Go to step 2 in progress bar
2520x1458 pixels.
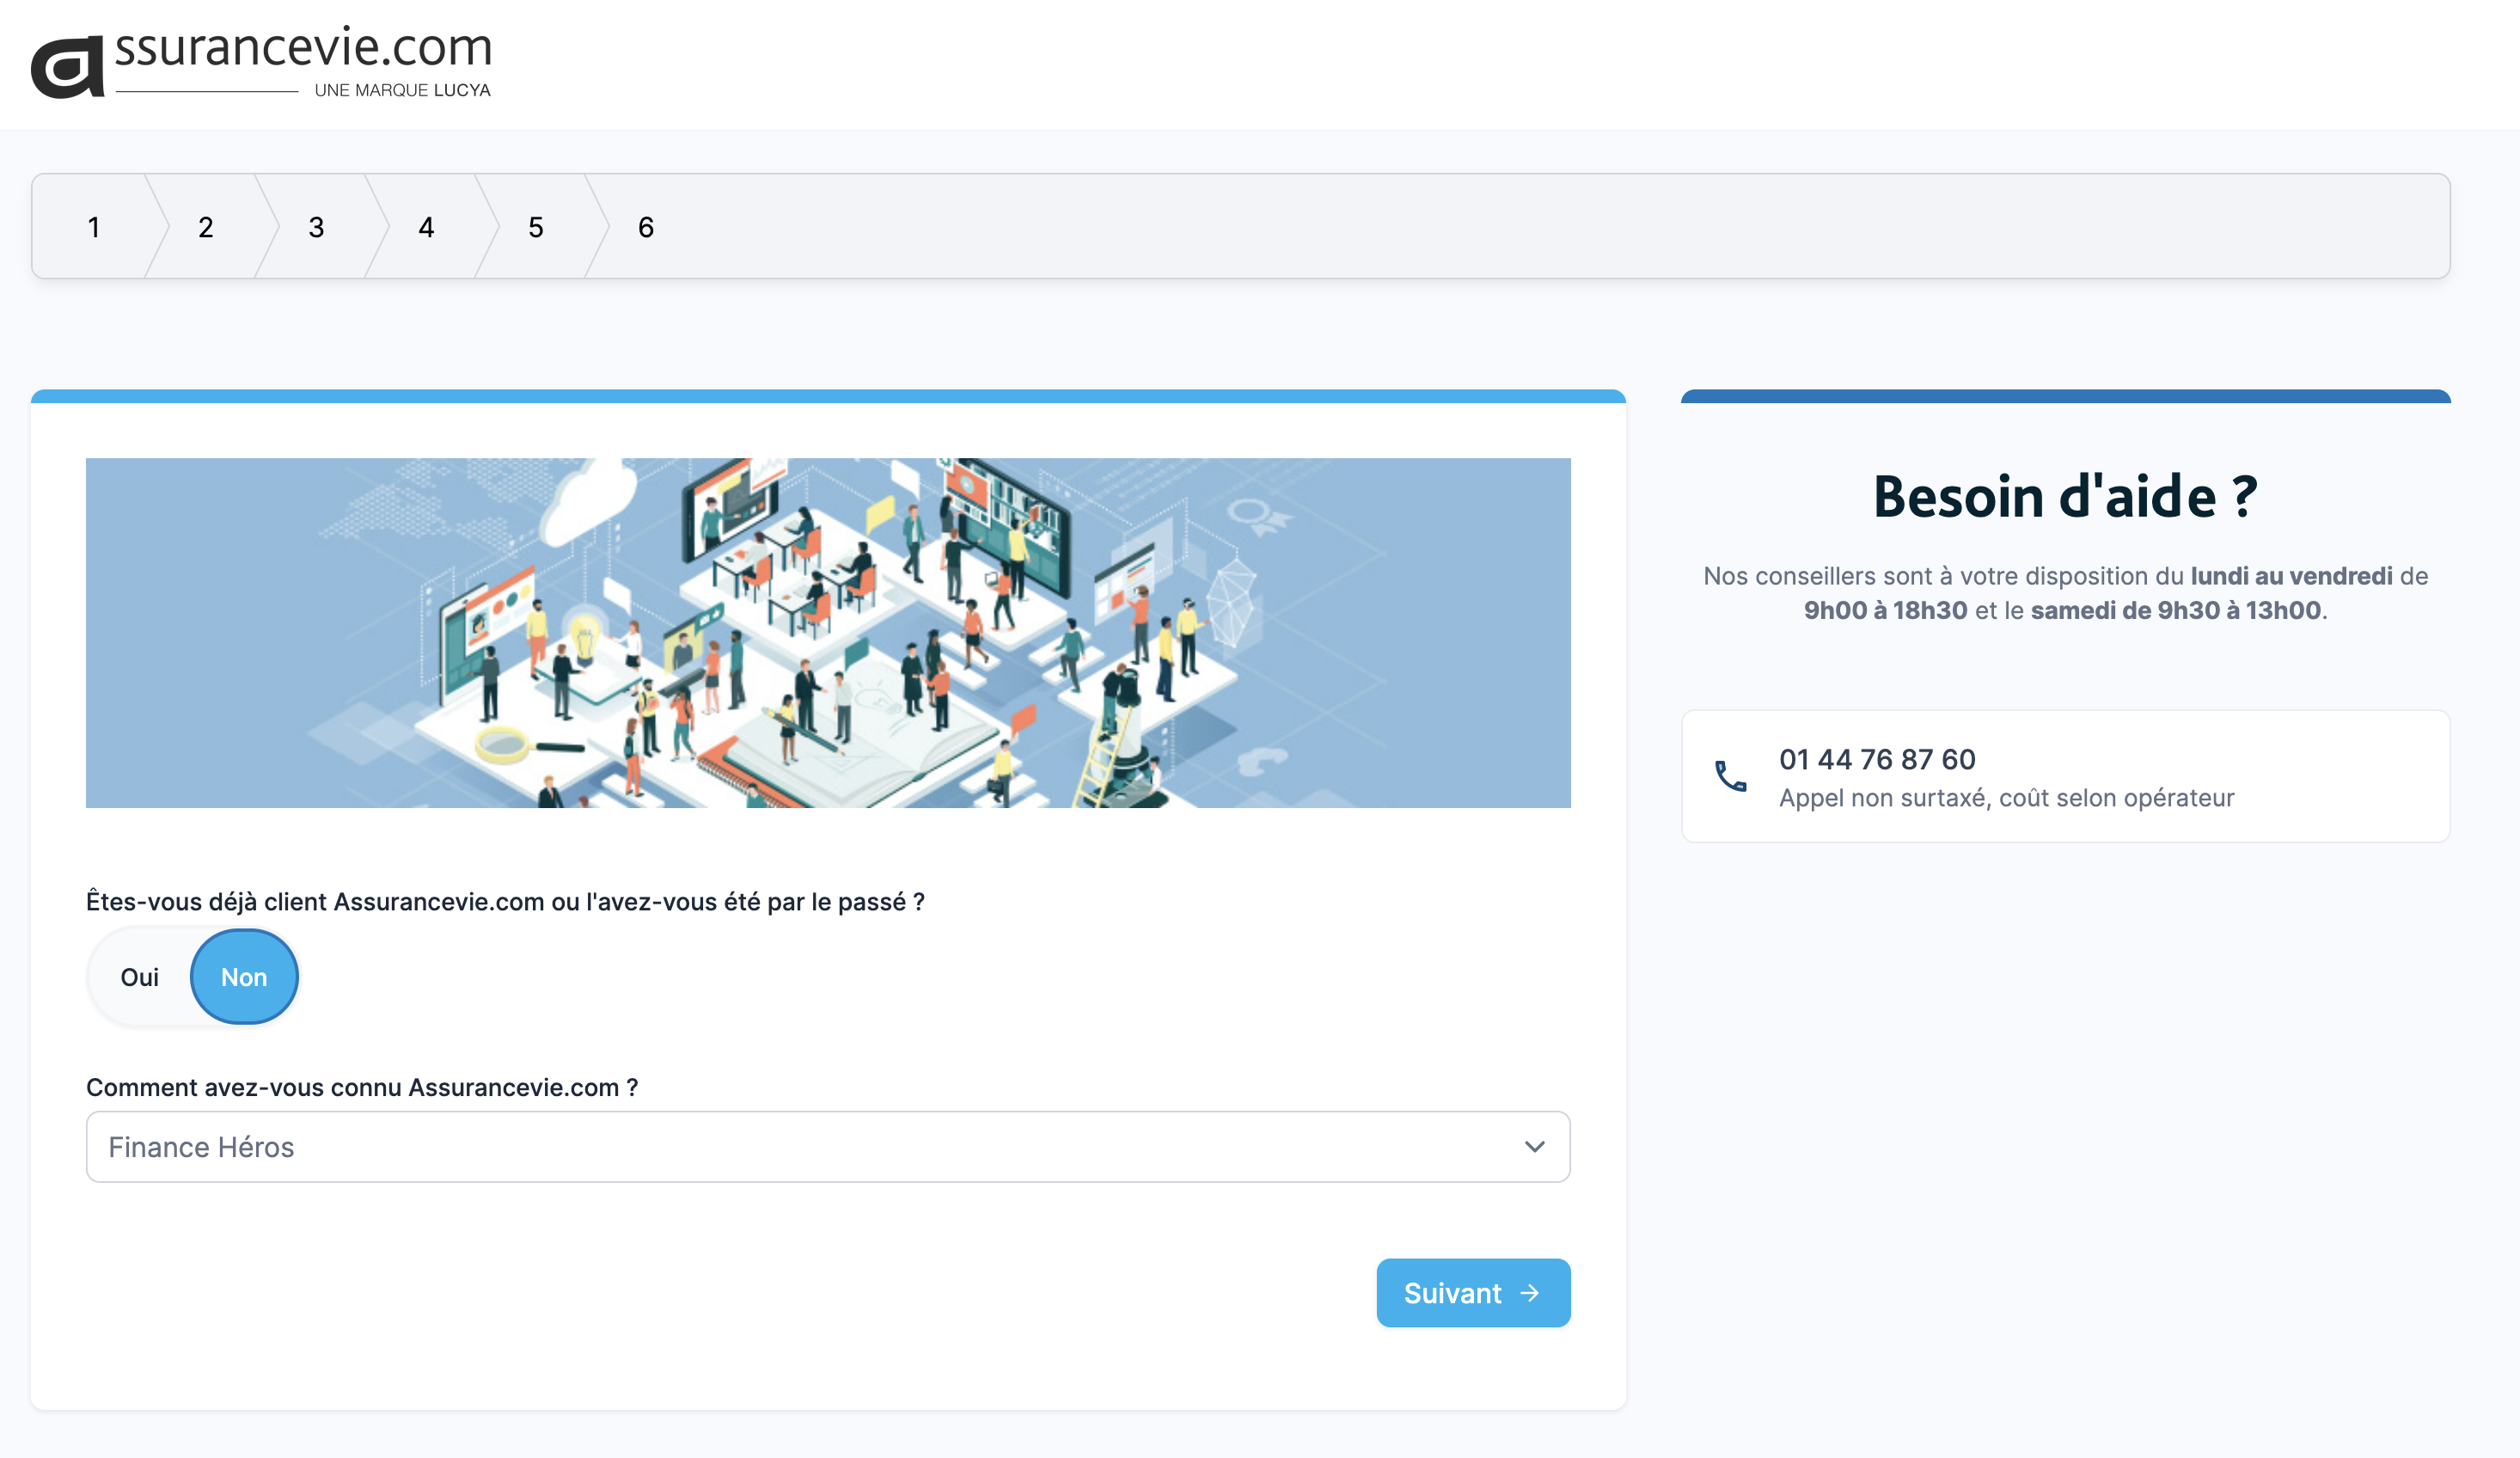point(206,227)
